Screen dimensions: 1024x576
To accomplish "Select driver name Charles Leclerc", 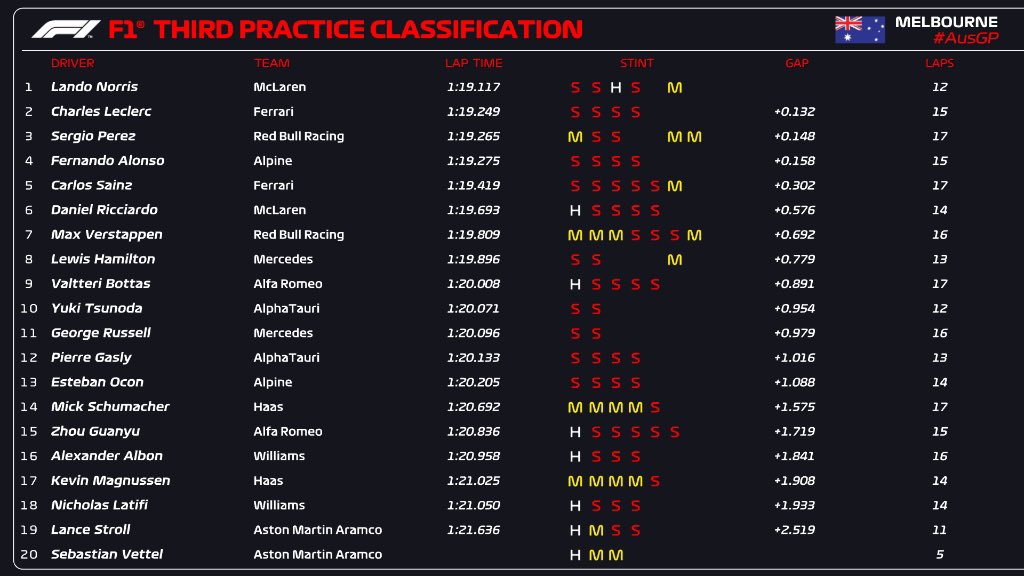I will 101,111.
